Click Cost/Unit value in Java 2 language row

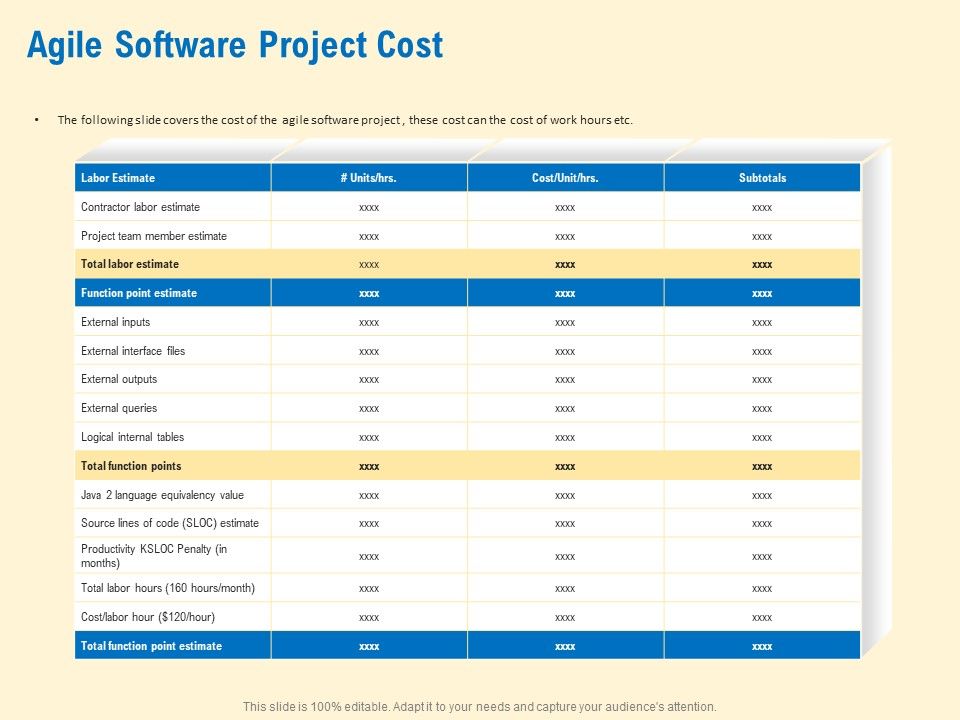pos(565,495)
